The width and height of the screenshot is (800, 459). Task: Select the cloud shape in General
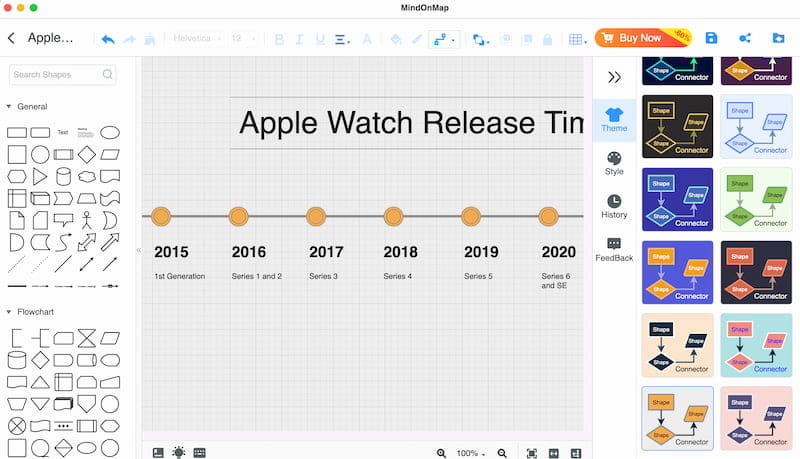87,176
